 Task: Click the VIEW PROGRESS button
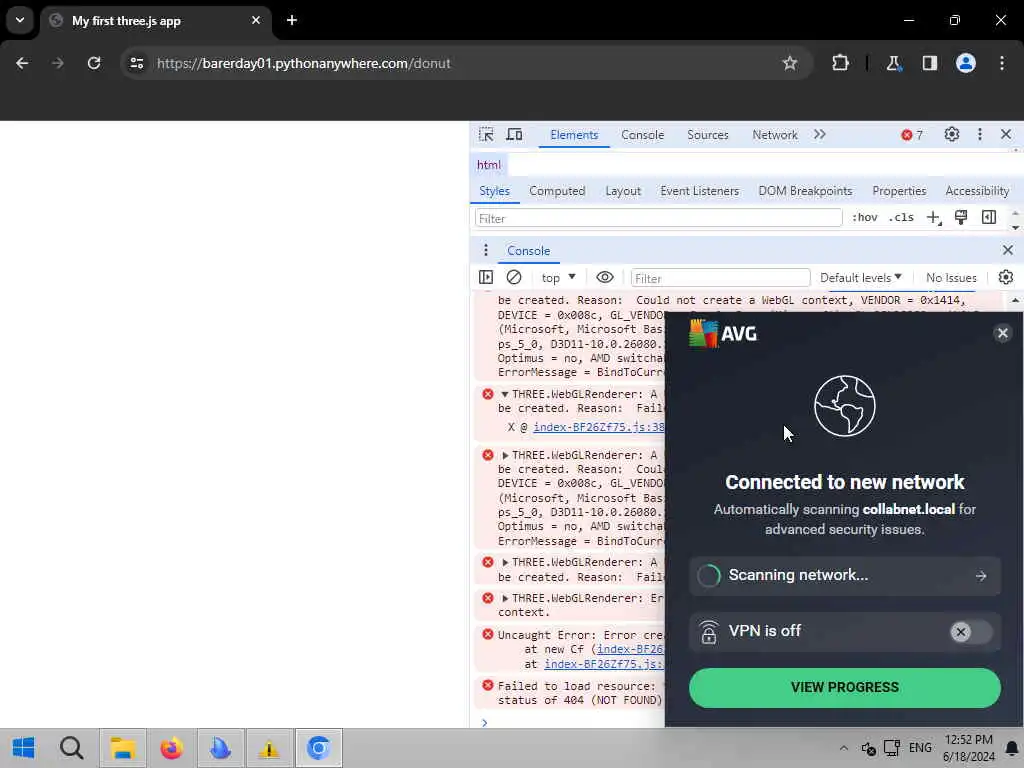[x=844, y=688]
